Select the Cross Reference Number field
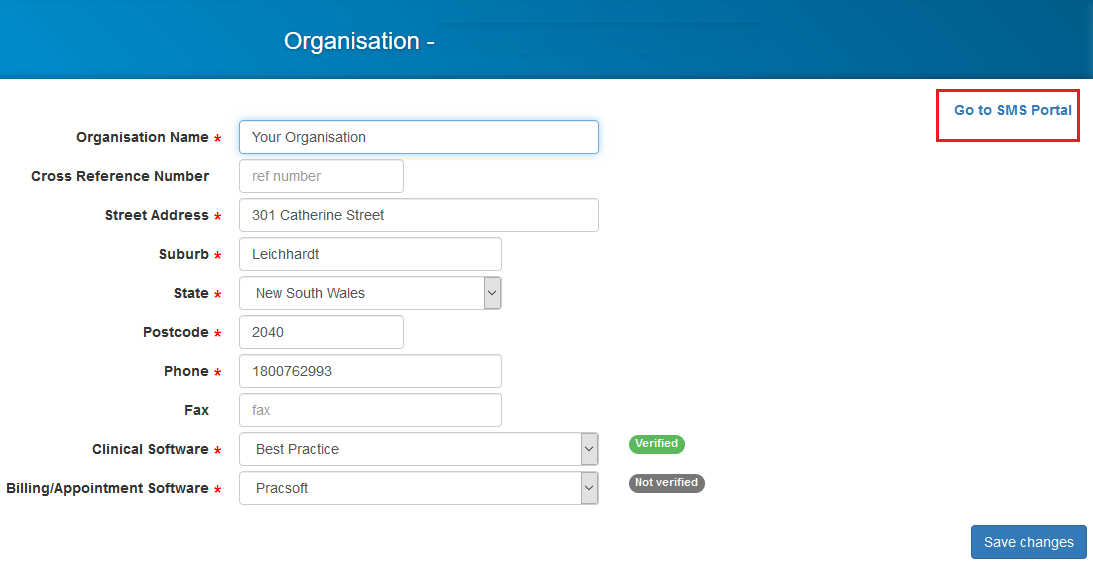The width and height of the screenshot is (1093, 566). (x=321, y=176)
